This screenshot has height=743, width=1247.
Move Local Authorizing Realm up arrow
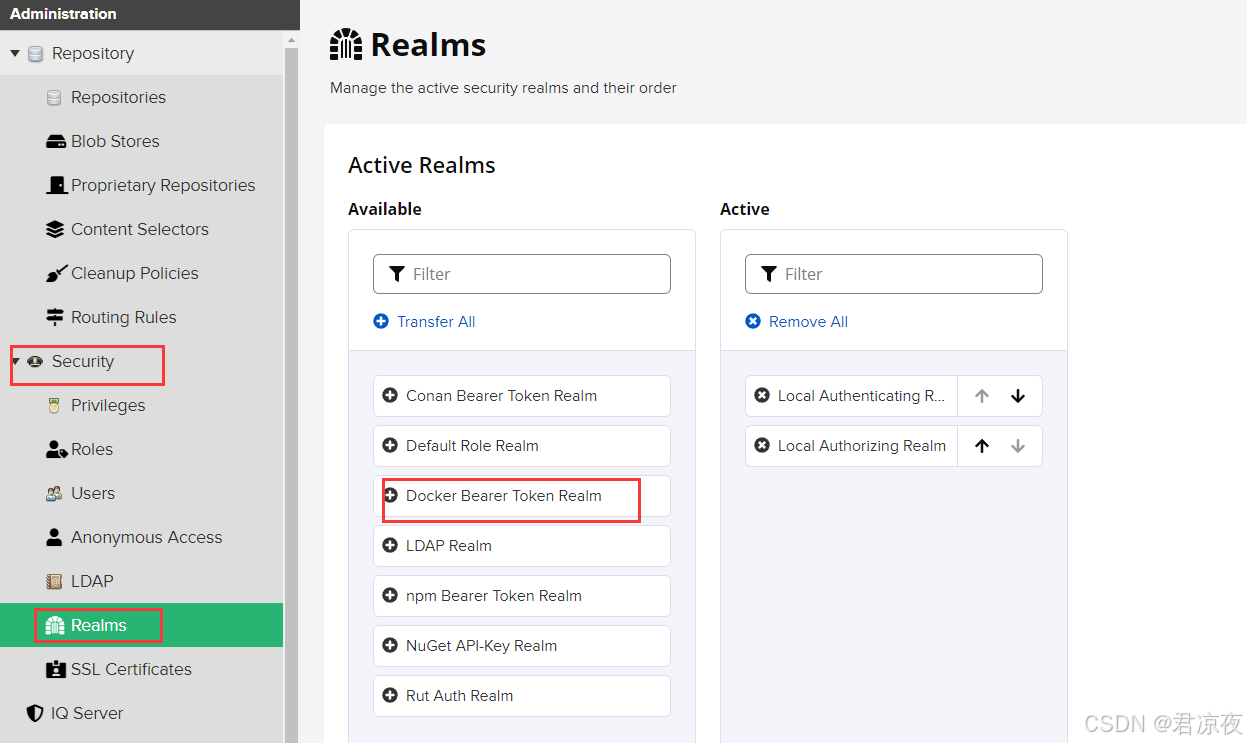(982, 446)
